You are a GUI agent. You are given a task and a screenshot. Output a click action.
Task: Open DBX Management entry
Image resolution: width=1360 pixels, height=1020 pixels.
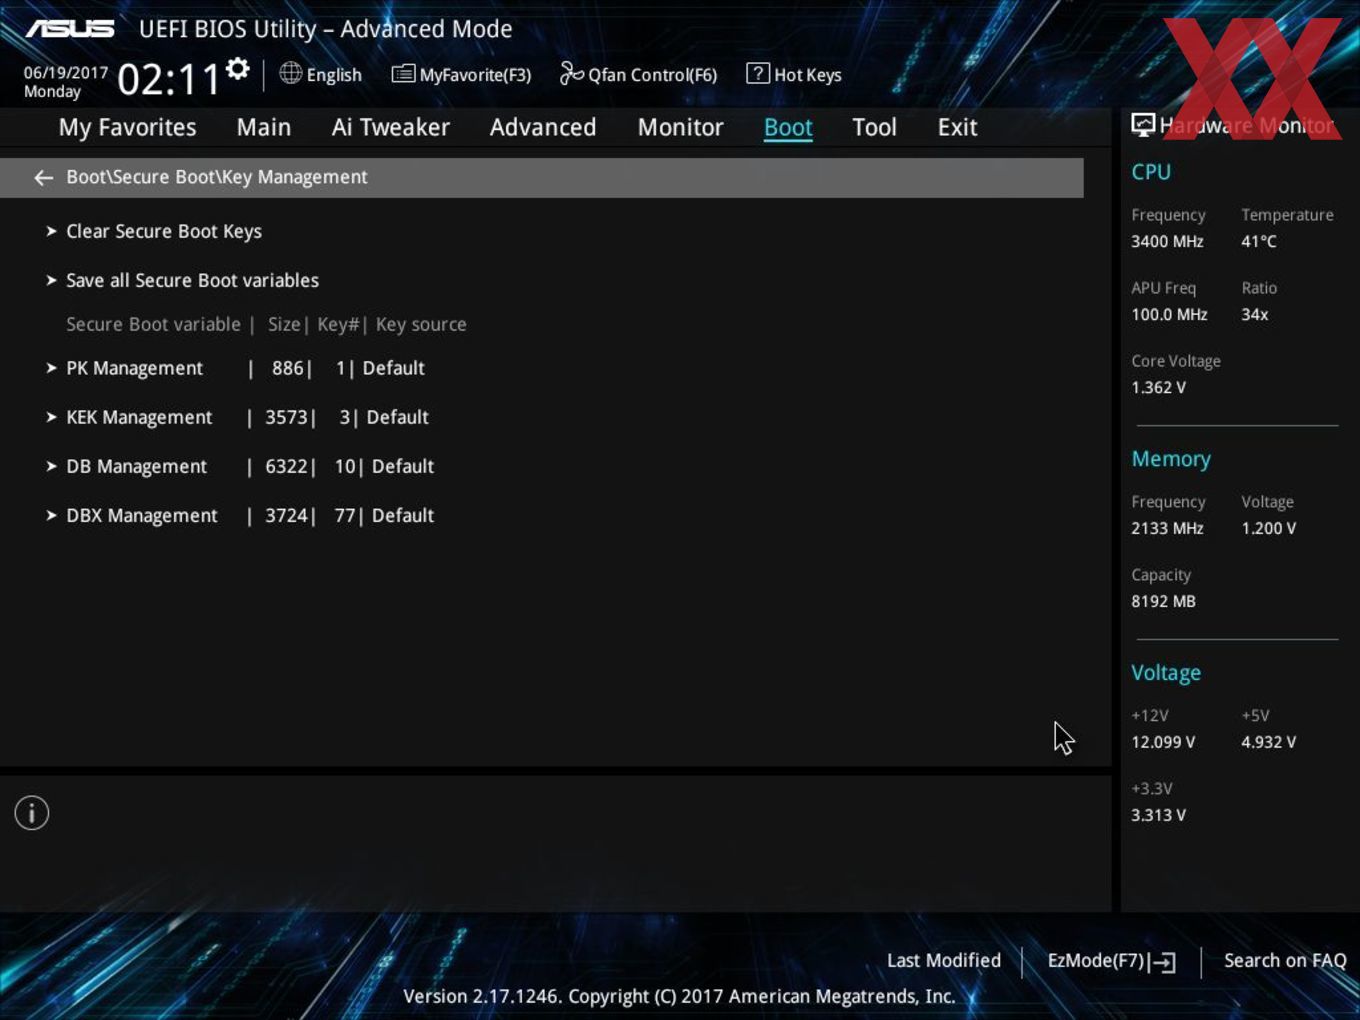142,515
